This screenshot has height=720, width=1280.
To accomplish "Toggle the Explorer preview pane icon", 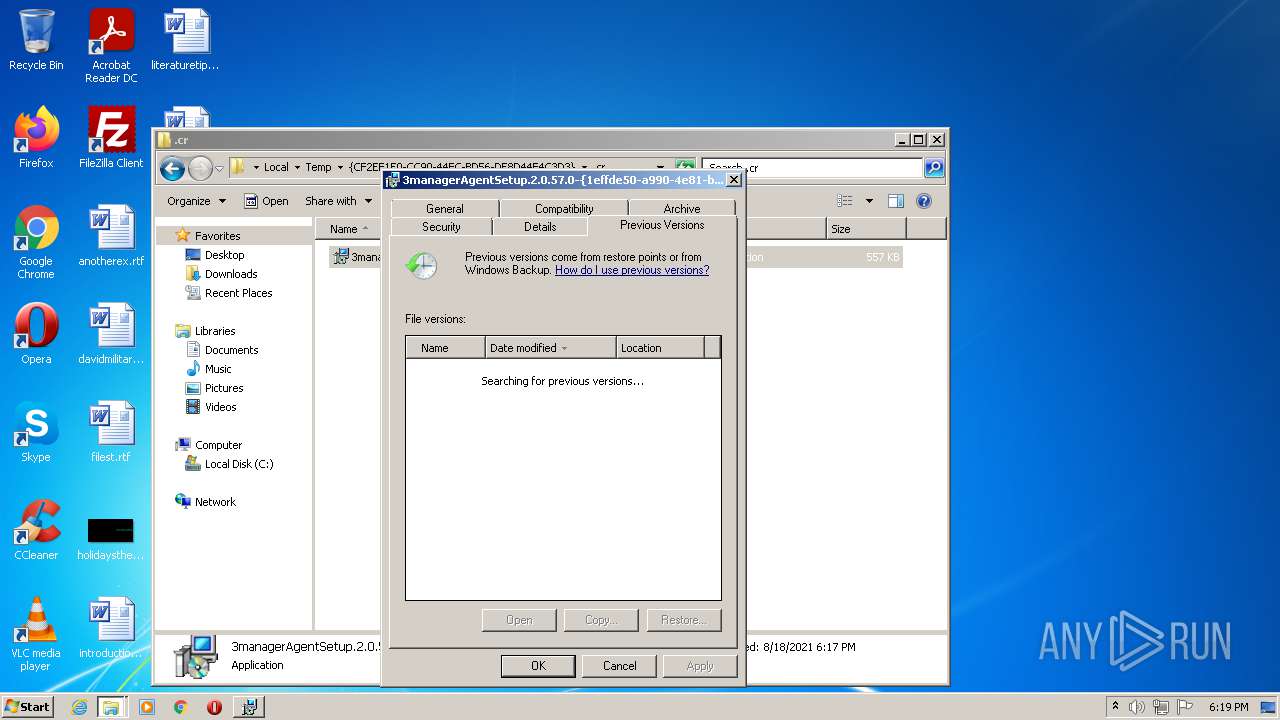I will 896,201.
